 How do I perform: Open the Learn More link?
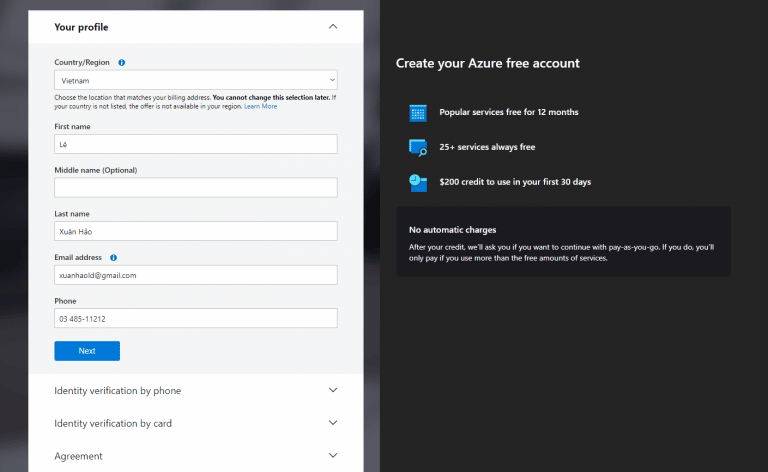click(261, 106)
